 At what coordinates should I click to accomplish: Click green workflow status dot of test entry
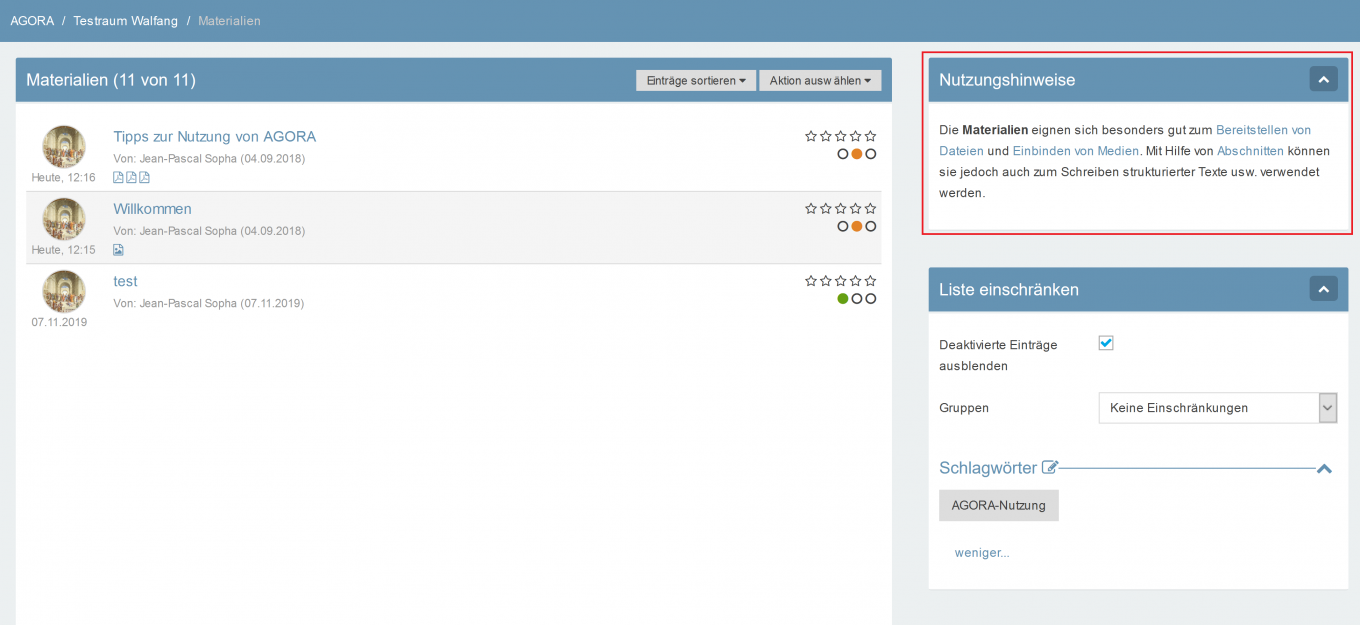pyautogui.click(x=842, y=299)
